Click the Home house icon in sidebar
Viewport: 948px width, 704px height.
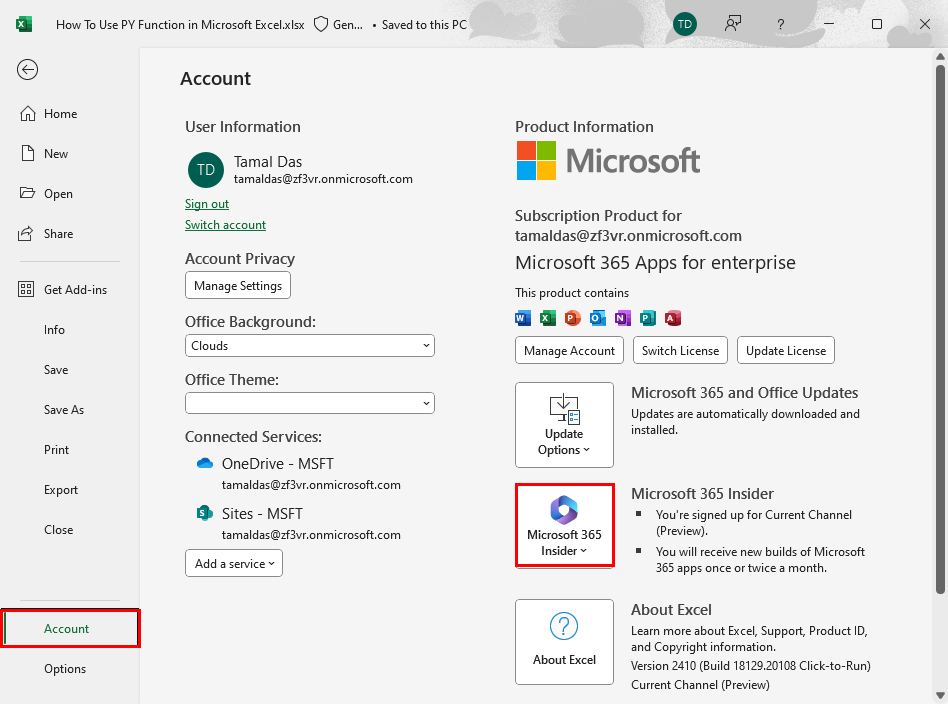coord(28,114)
